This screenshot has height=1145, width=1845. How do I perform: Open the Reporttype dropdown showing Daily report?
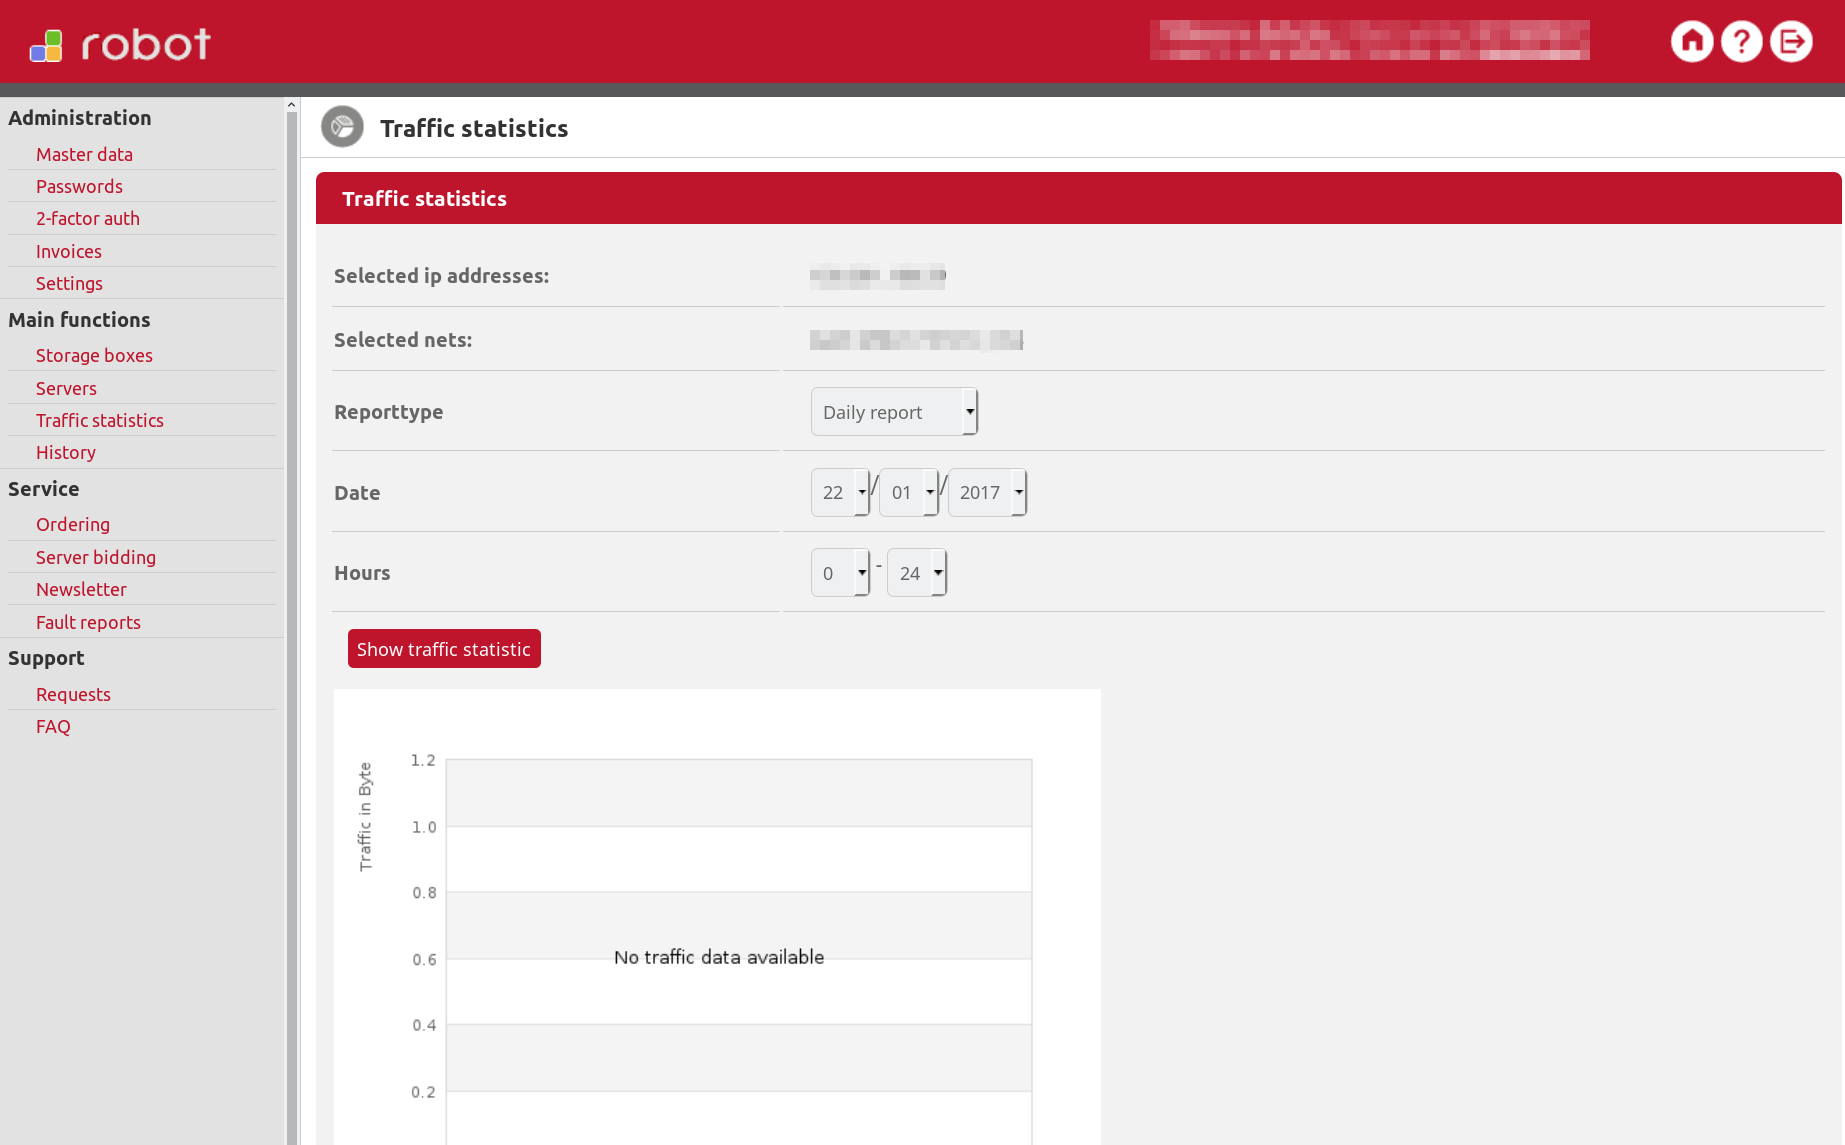pos(894,412)
